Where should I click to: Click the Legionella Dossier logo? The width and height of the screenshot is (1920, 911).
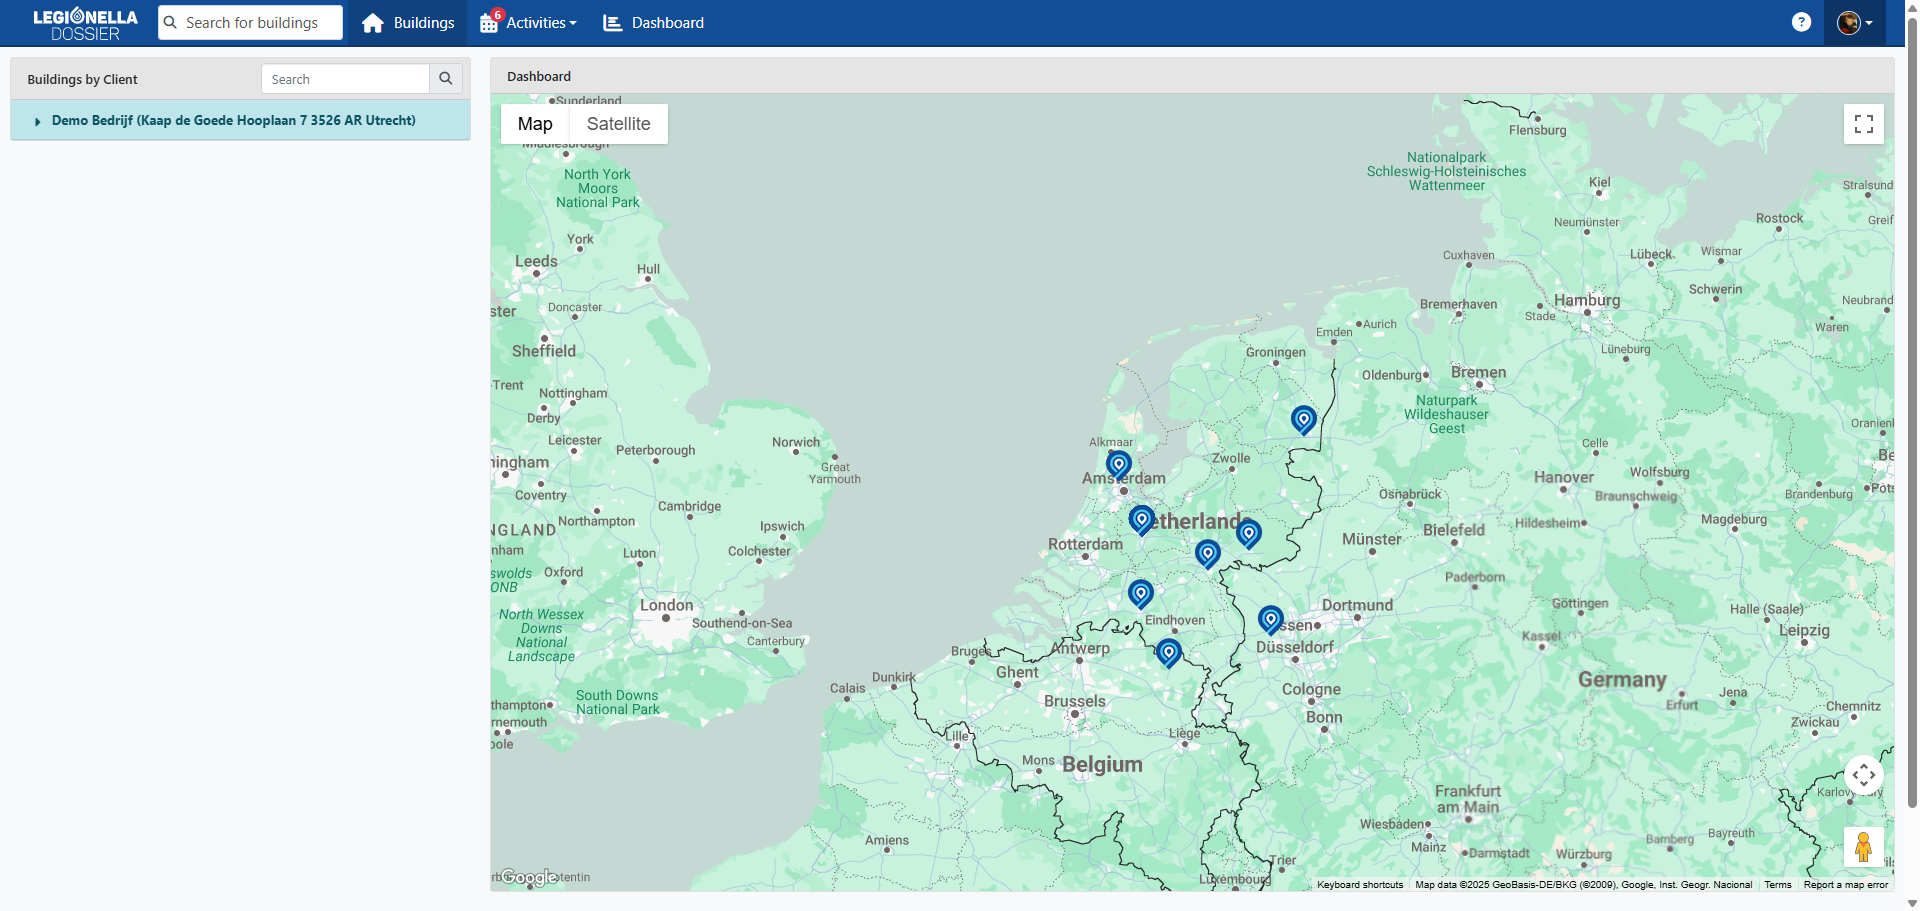click(85, 24)
